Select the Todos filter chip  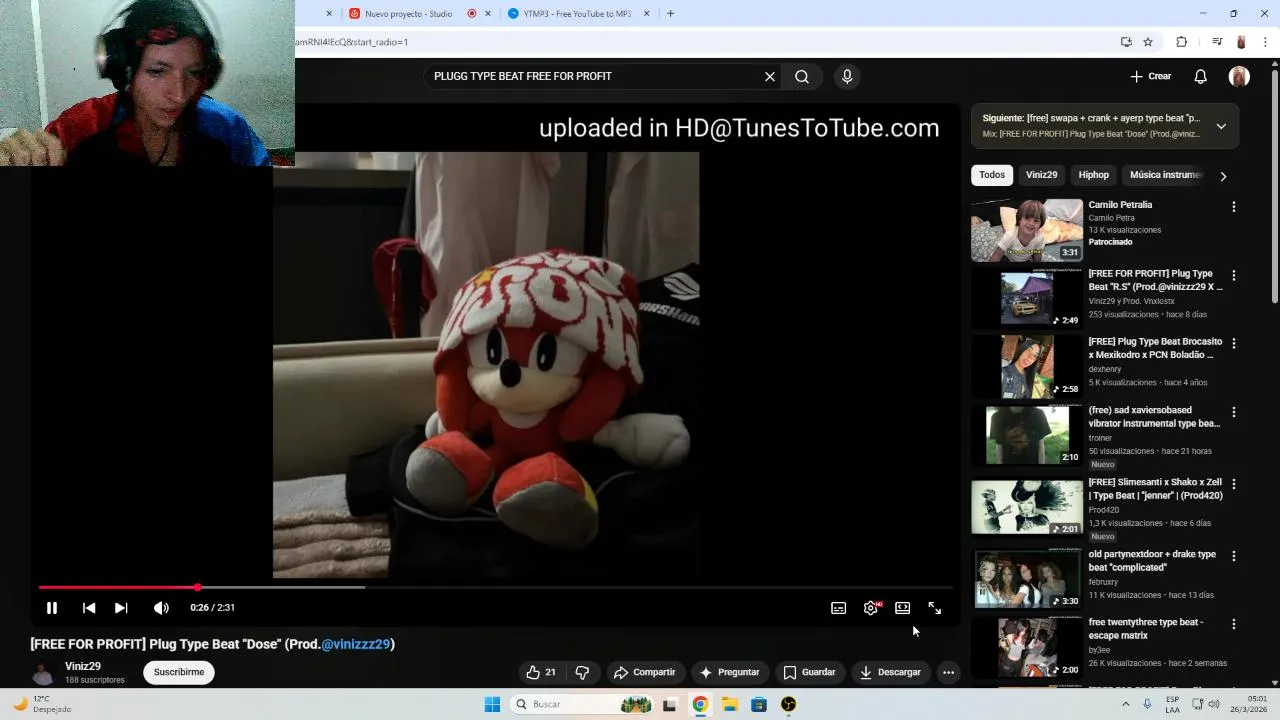click(x=992, y=175)
